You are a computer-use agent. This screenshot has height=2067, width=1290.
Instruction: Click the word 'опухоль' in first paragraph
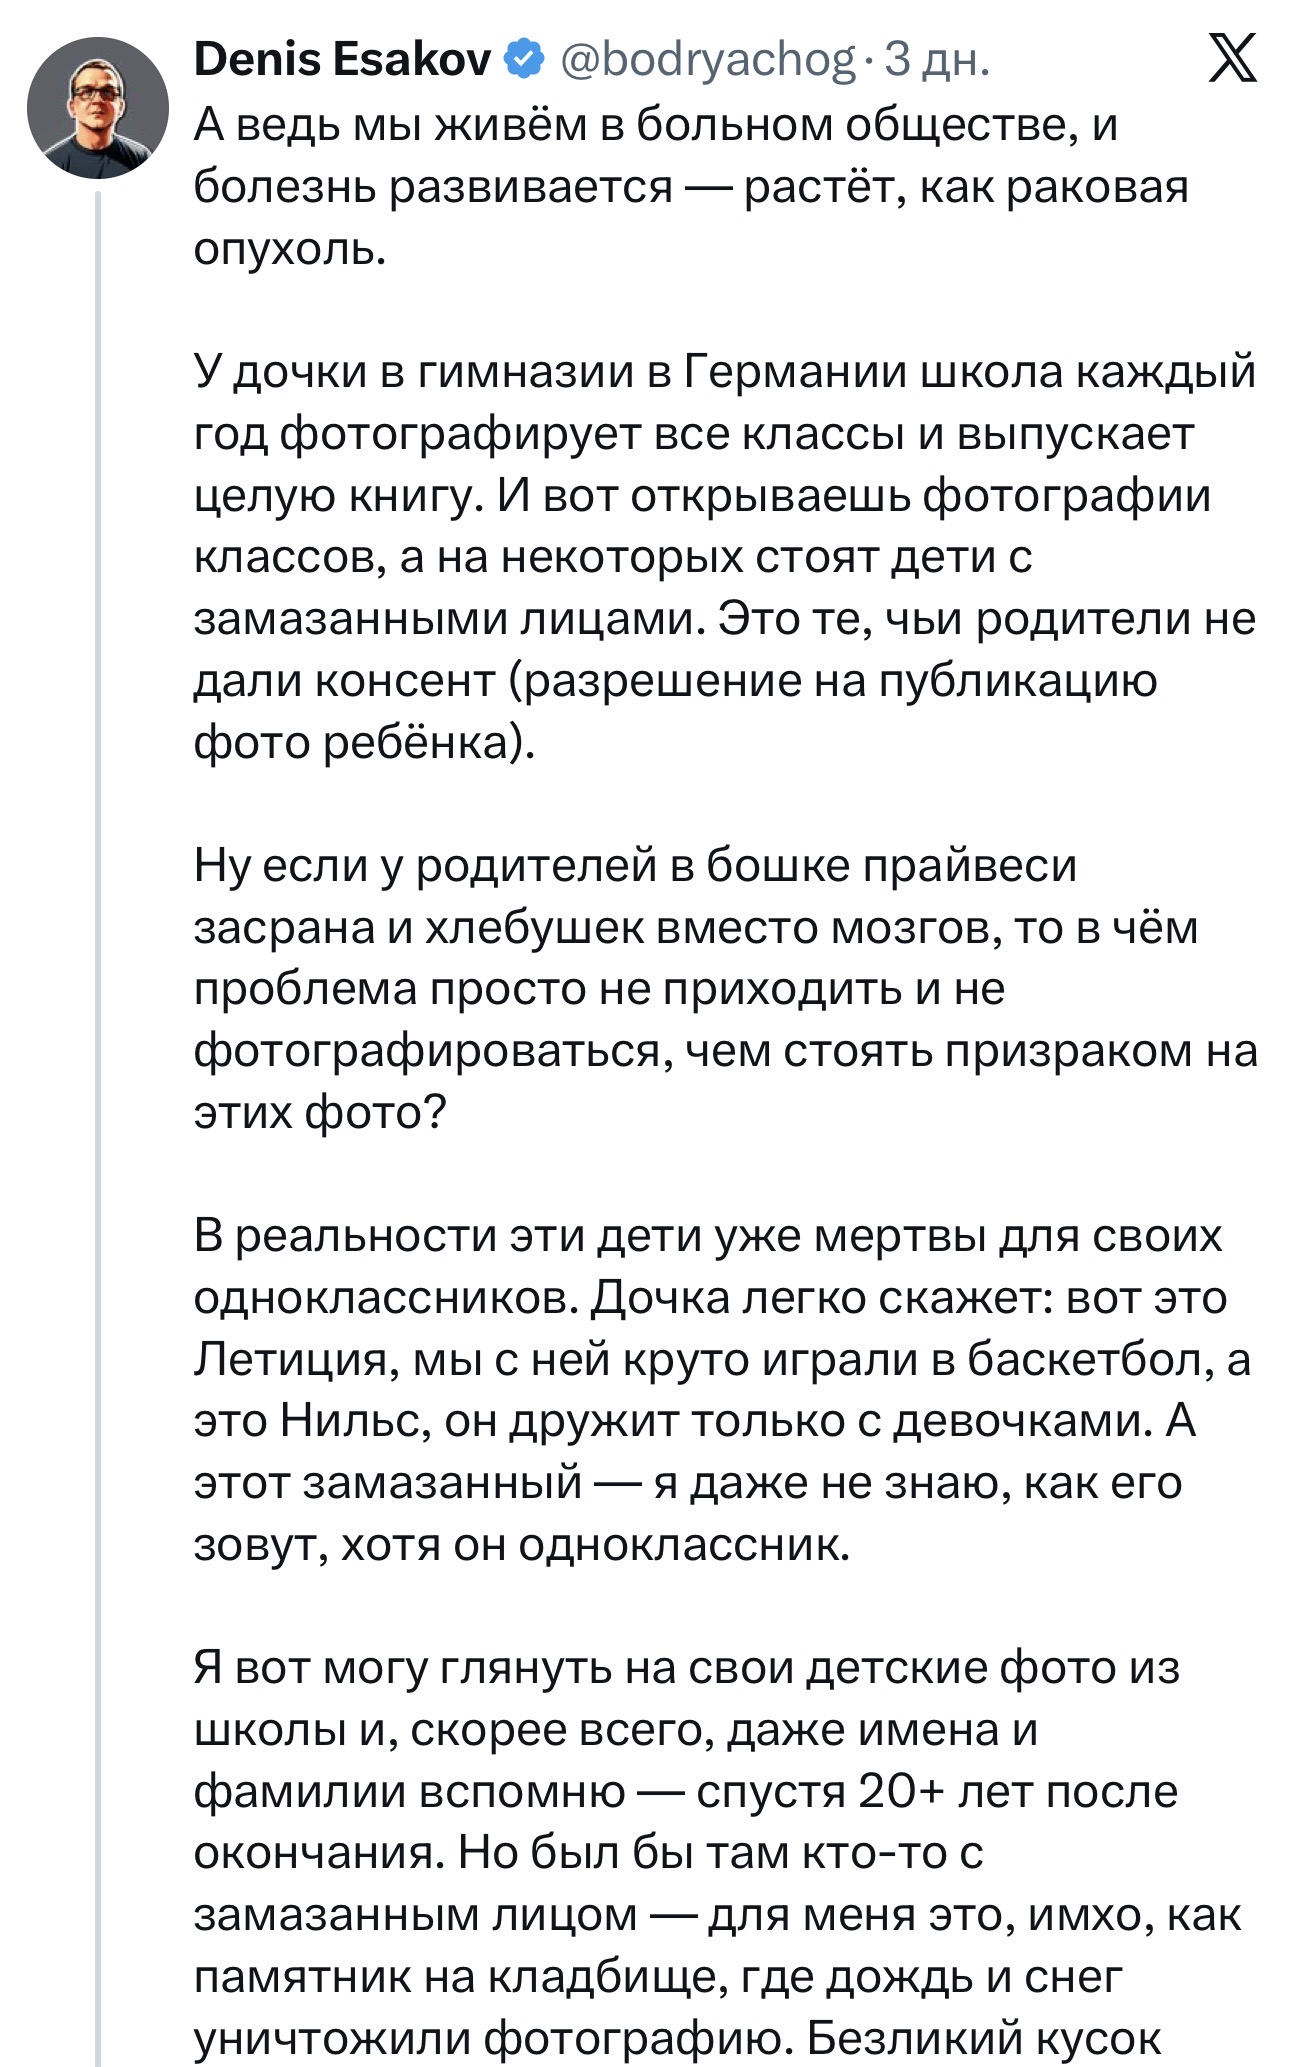coord(288,250)
